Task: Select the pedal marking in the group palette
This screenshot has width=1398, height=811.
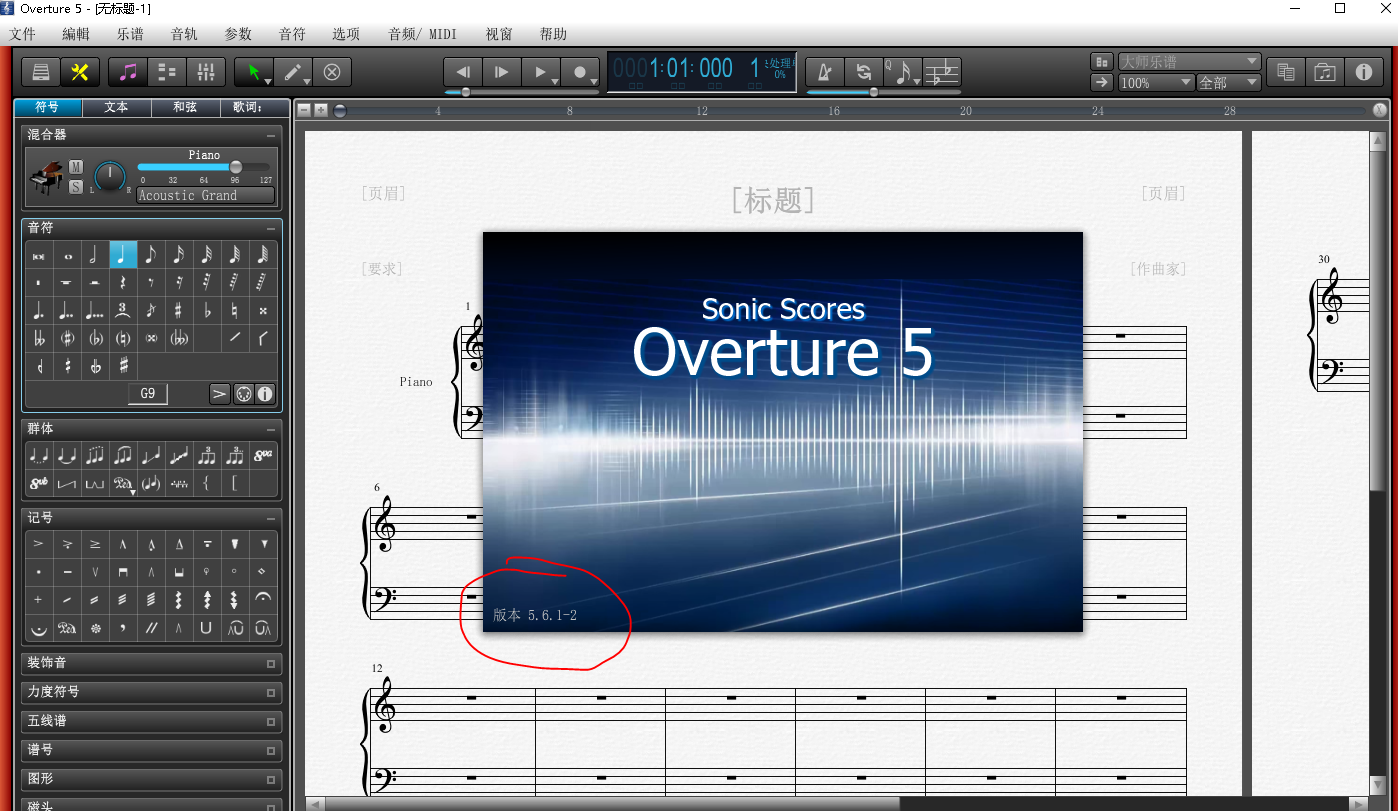Action: (x=122, y=484)
